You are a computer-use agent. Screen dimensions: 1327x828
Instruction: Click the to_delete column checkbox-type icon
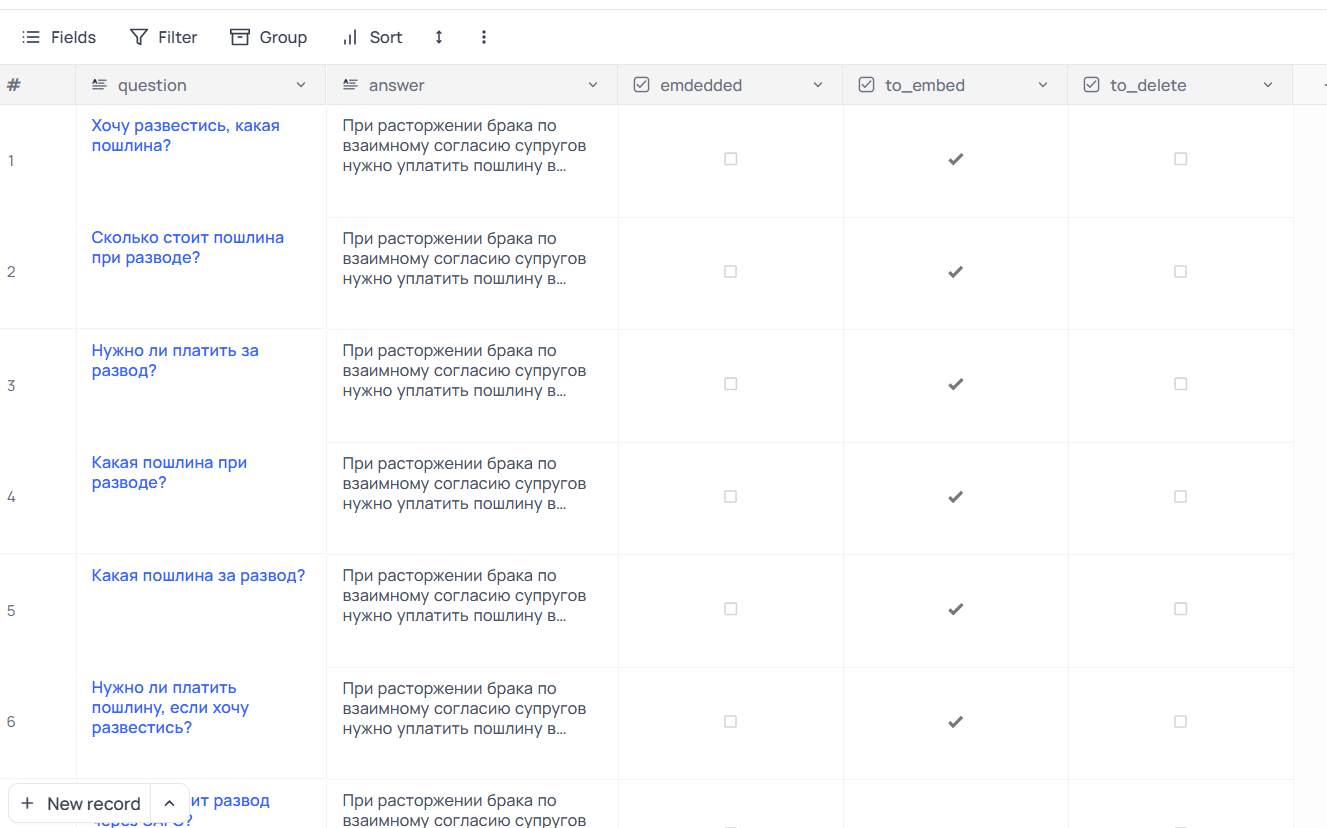[x=1092, y=85]
